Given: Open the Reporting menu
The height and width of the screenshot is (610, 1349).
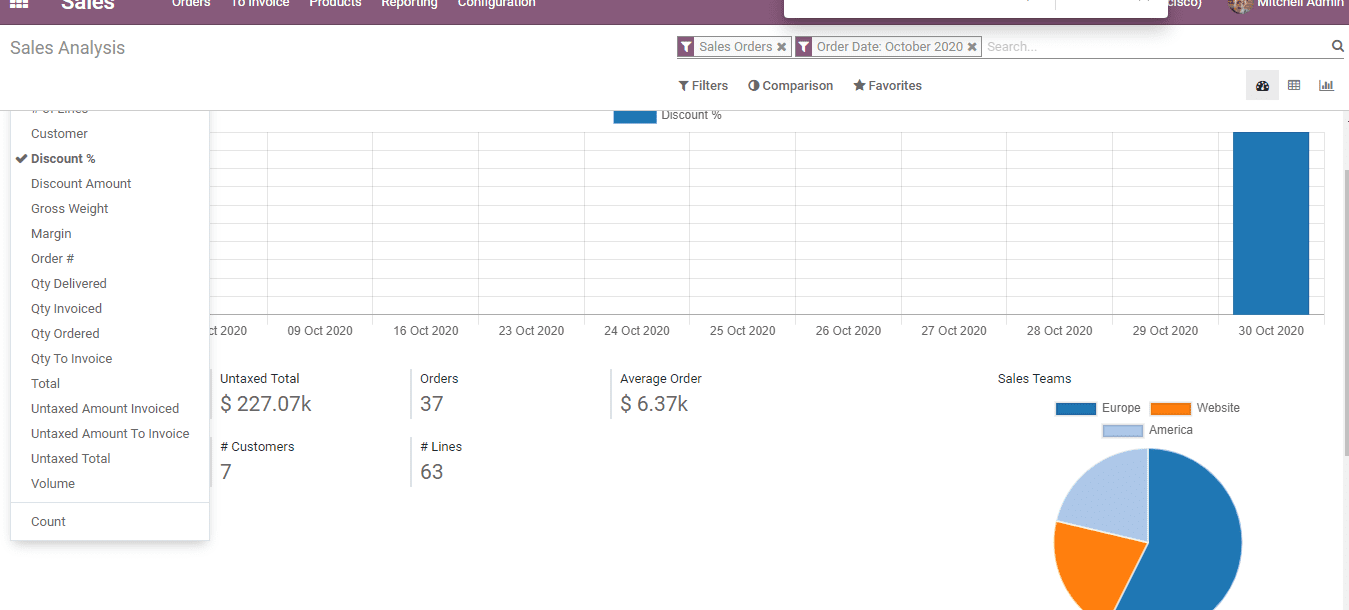Looking at the screenshot, I should pos(409,4).
